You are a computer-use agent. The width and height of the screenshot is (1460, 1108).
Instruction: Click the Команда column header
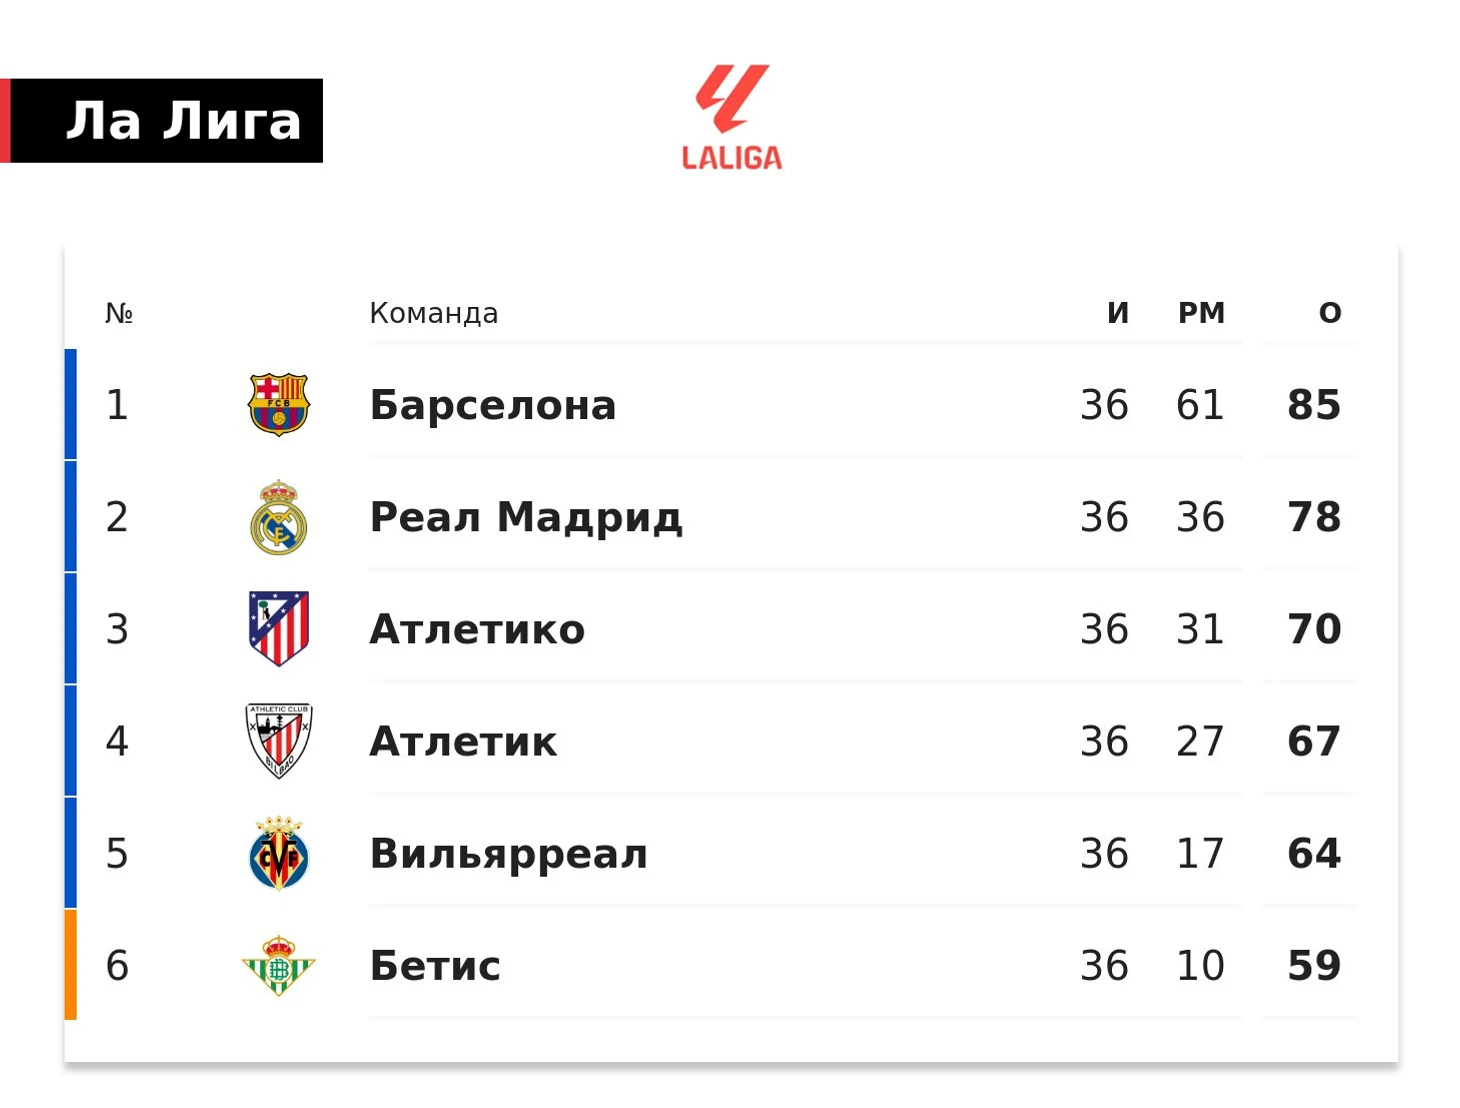(x=434, y=313)
